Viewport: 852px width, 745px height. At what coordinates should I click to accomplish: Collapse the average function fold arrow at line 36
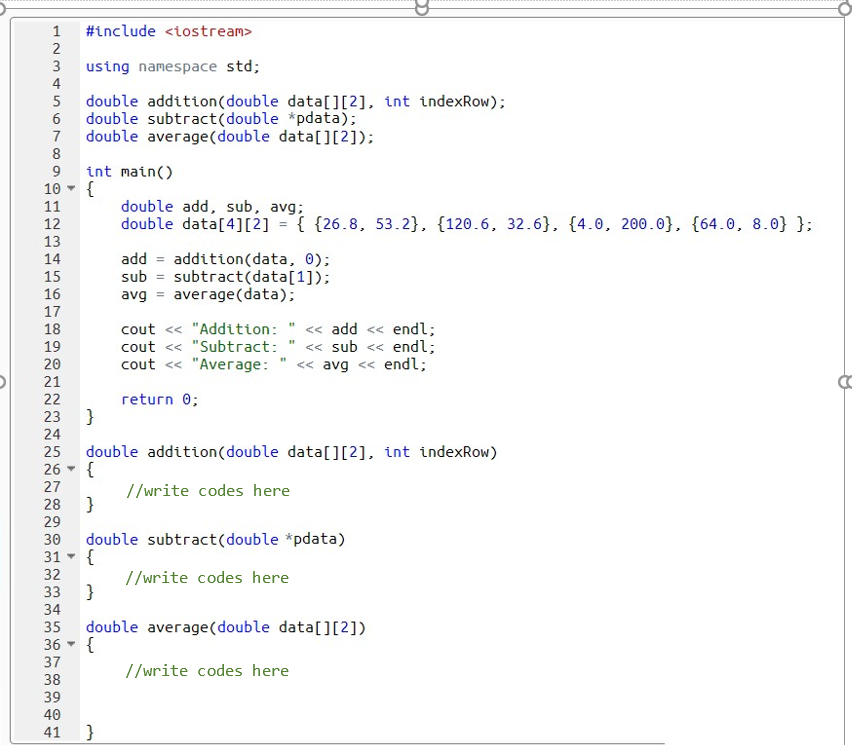click(71, 644)
